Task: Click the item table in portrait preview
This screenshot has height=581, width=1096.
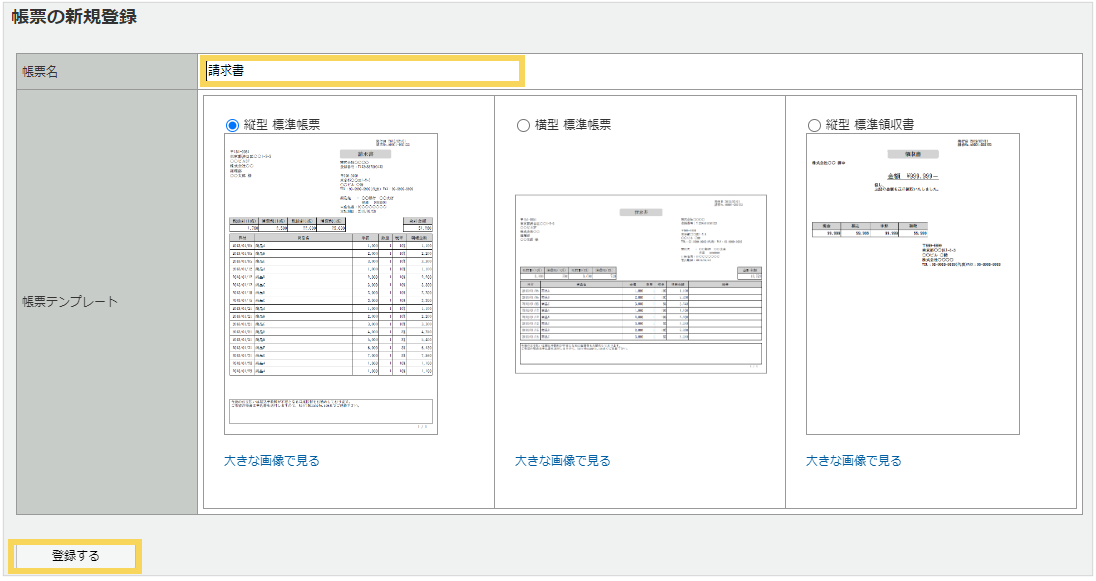Action: 332,305
